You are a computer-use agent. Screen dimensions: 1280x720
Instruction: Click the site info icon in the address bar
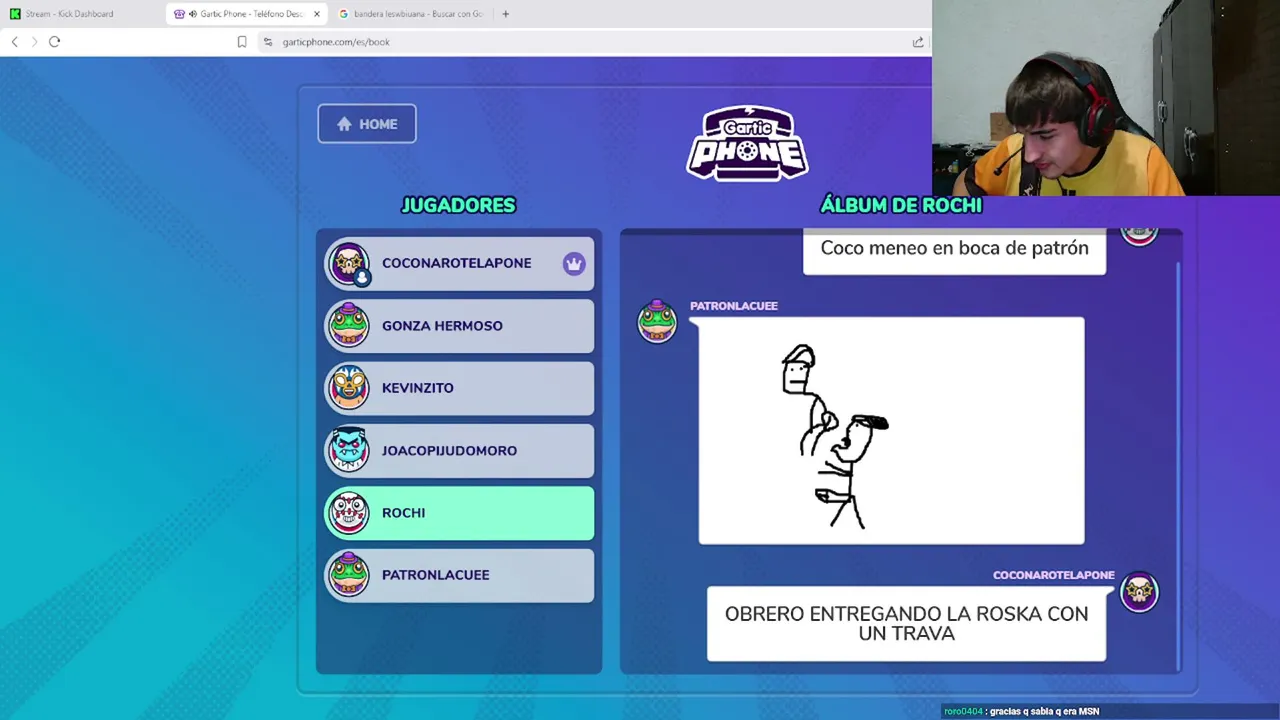tap(268, 42)
